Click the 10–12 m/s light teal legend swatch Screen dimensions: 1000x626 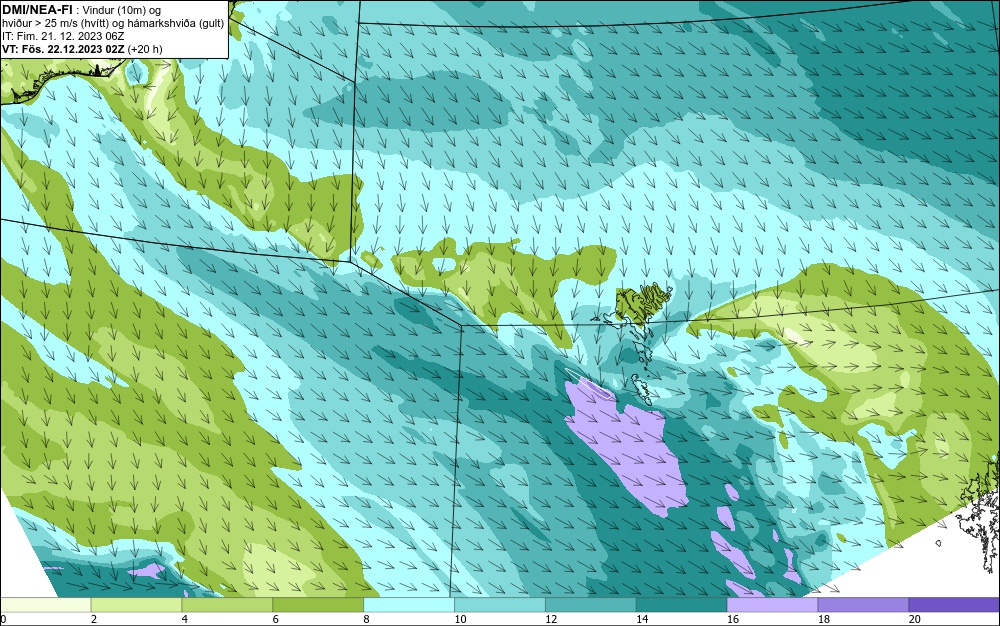coord(500,604)
